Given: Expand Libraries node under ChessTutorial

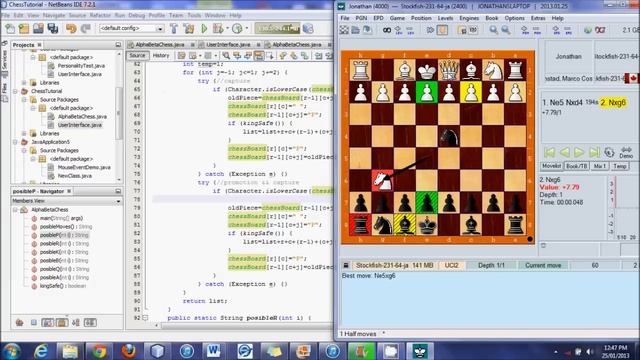Looking at the screenshot, I should pyautogui.click(x=24, y=133).
